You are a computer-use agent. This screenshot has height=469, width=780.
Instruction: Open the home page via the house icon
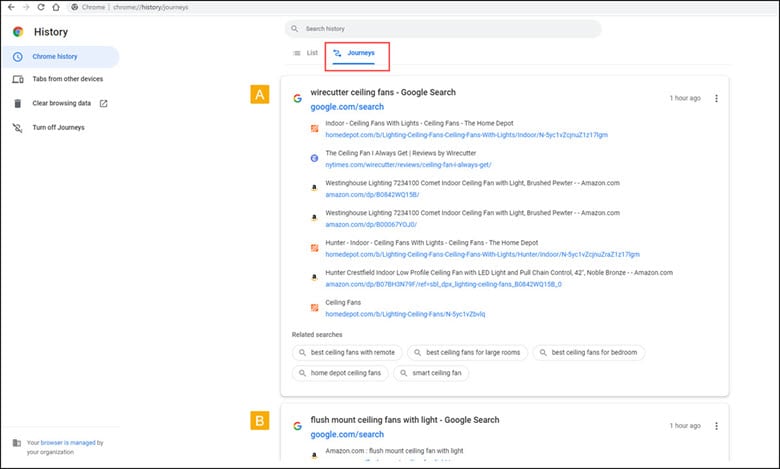56,7
